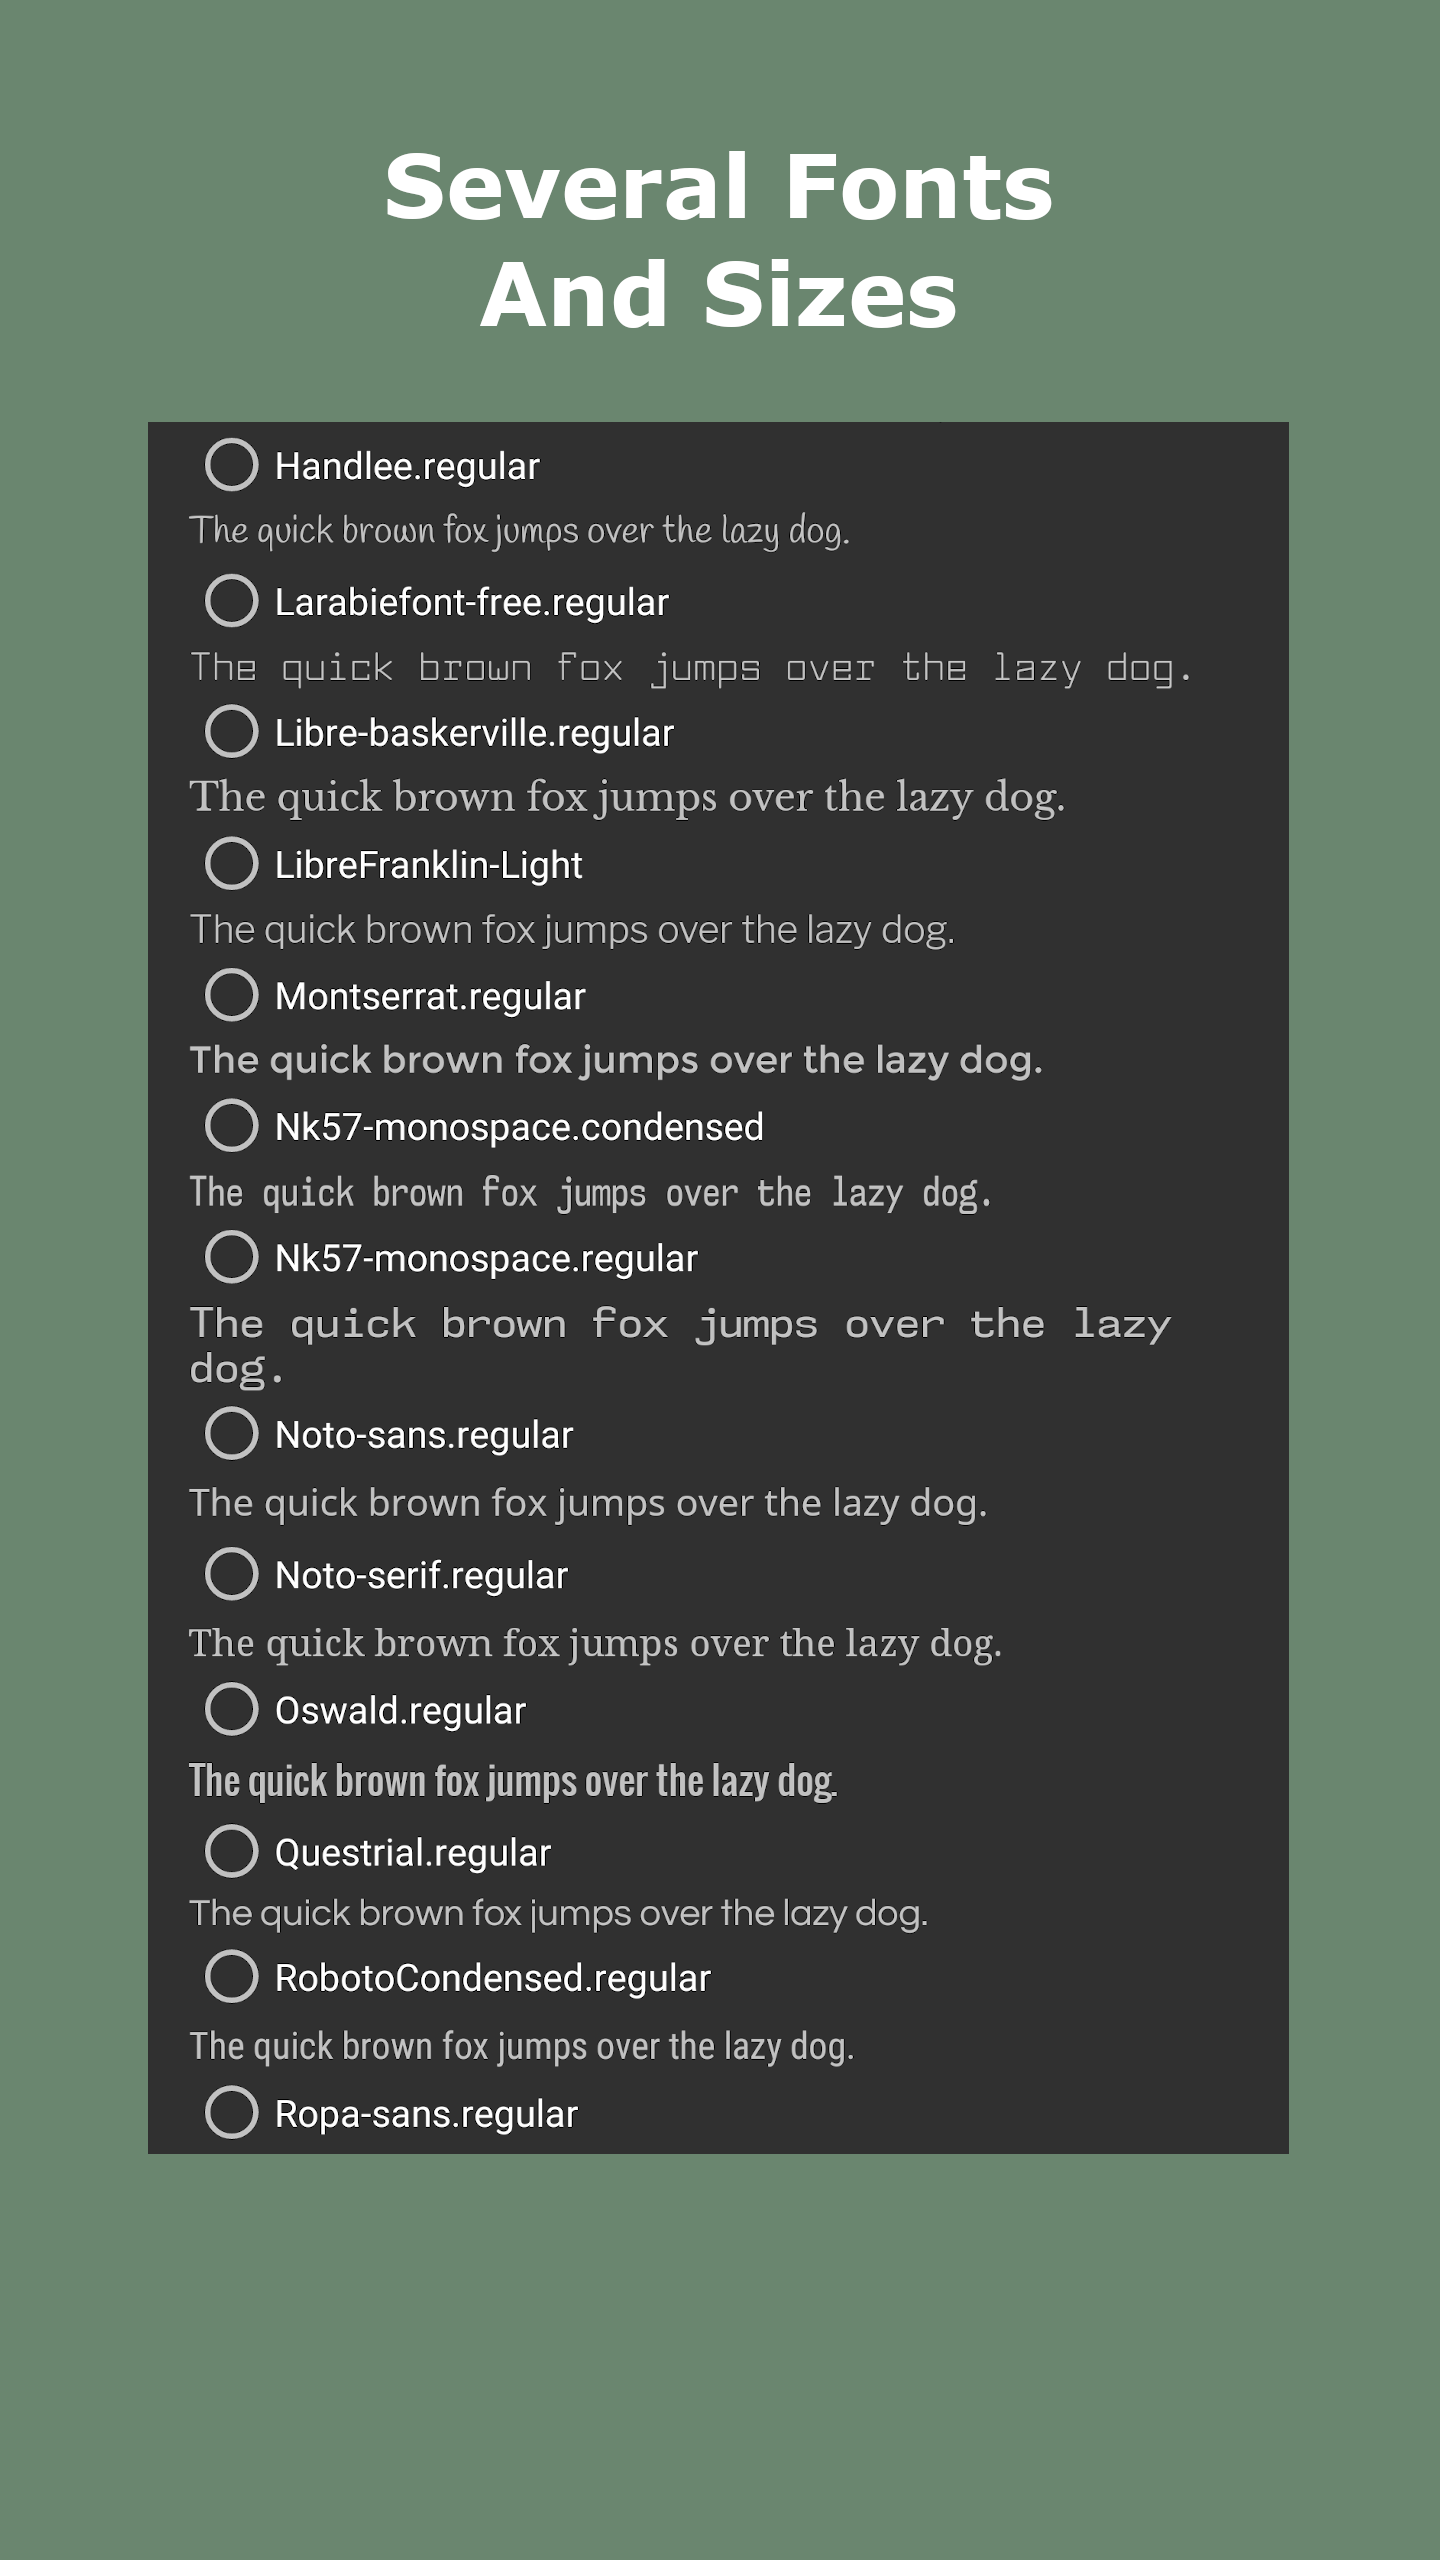Viewport: 1440px width, 2560px height.
Task: Select the RobotoCondensed.regular radio button
Action: tap(231, 1977)
